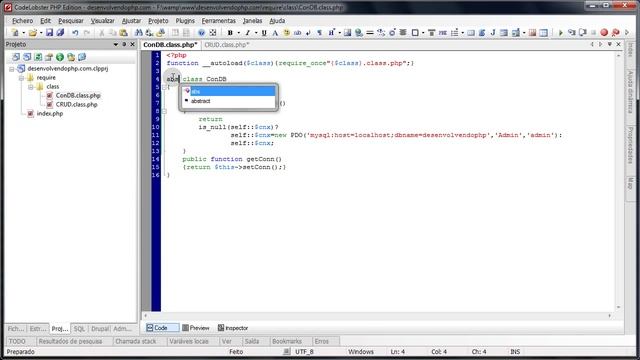Apply Underline tag with the U icon
The height and width of the screenshot is (360, 640).
coord(264,33)
